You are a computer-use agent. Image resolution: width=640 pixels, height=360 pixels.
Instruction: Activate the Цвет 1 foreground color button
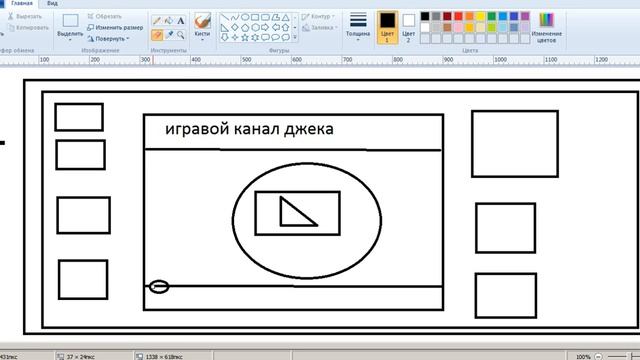pos(387,27)
